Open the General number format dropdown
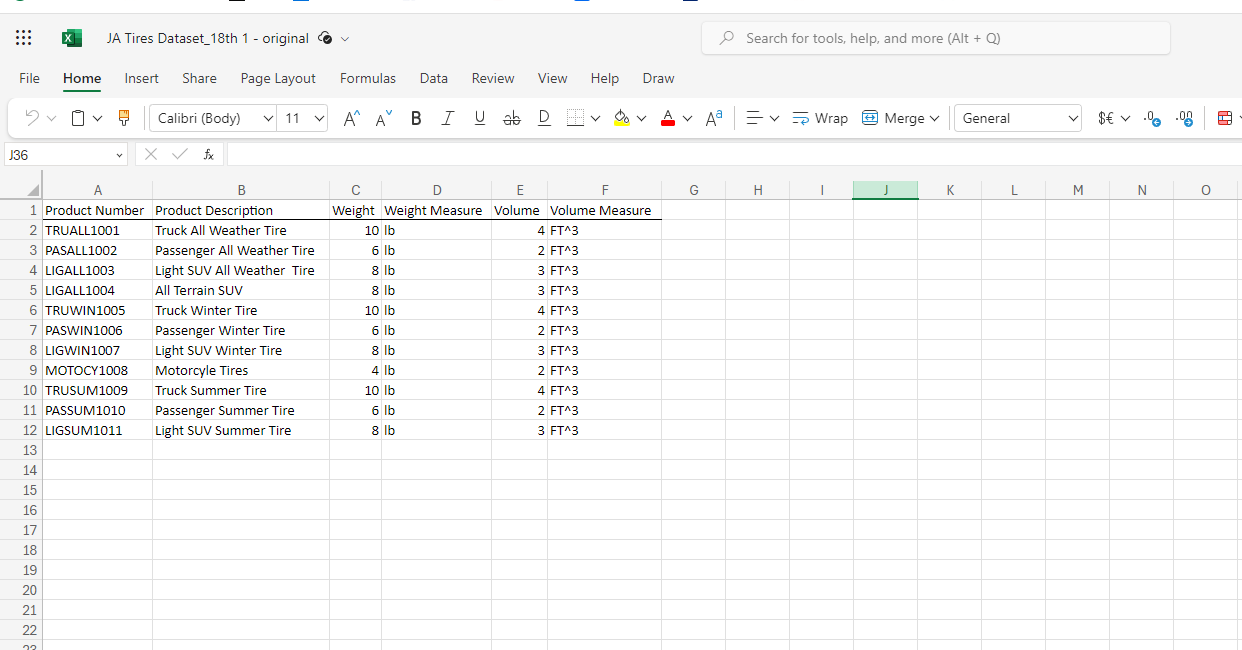Viewport: 1242px width, 650px height. tap(1018, 118)
